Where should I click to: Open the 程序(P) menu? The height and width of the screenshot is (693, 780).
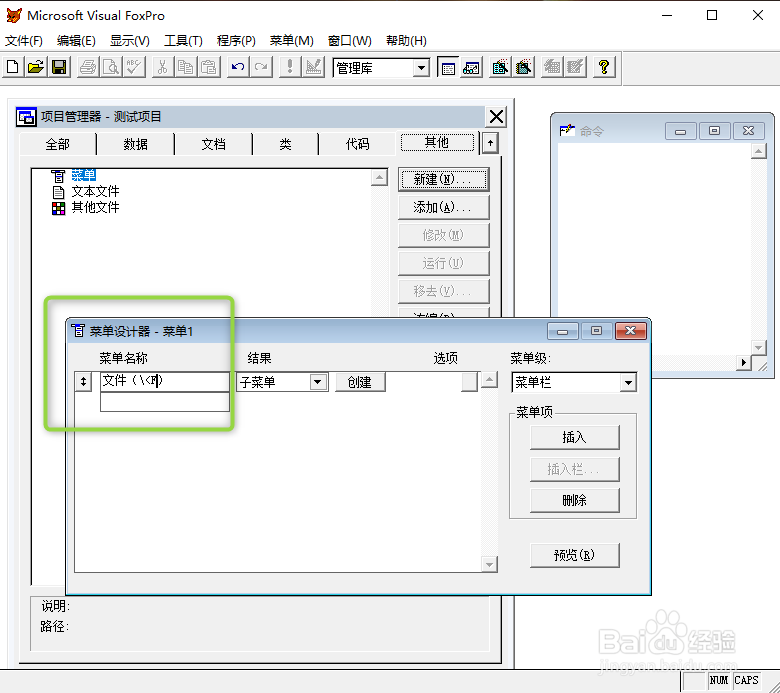coord(236,41)
